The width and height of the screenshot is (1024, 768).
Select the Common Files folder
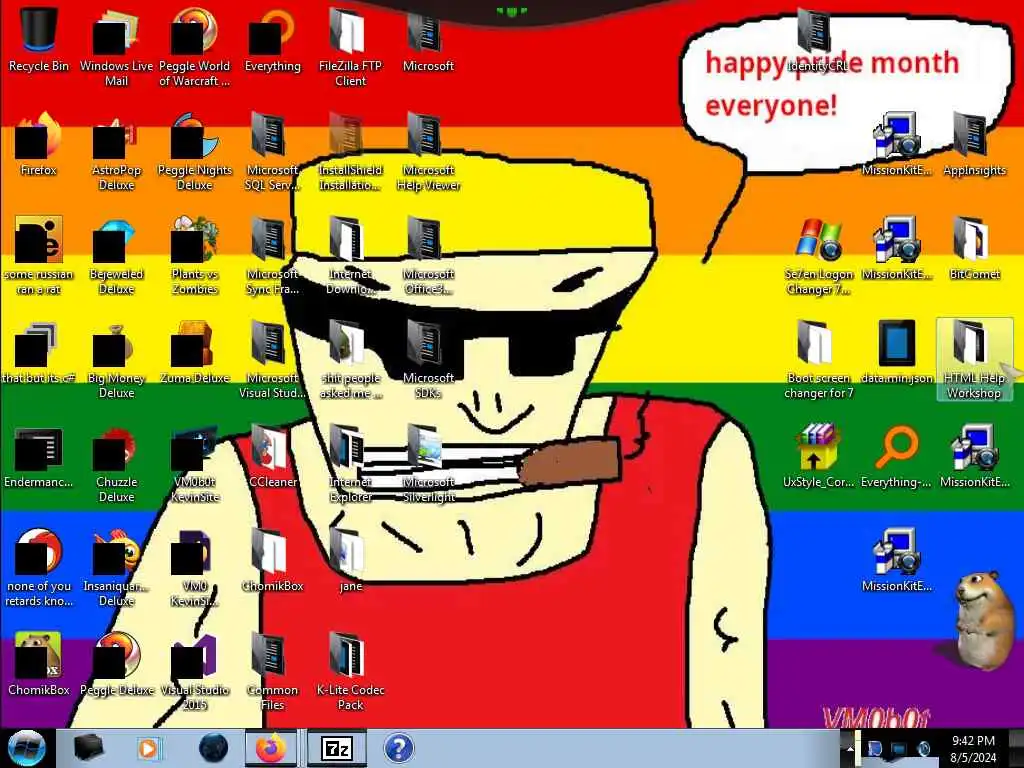(272, 671)
